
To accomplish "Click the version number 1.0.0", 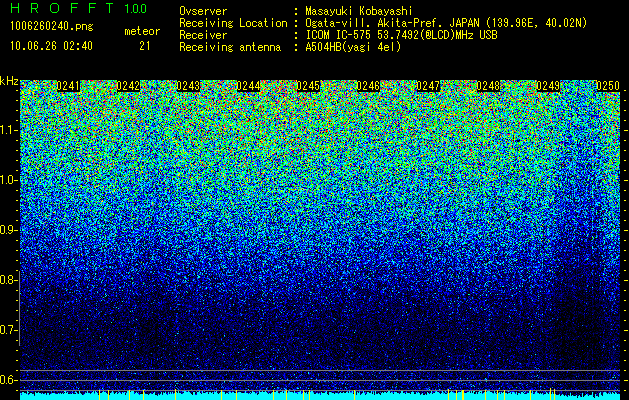I will (135, 8).
